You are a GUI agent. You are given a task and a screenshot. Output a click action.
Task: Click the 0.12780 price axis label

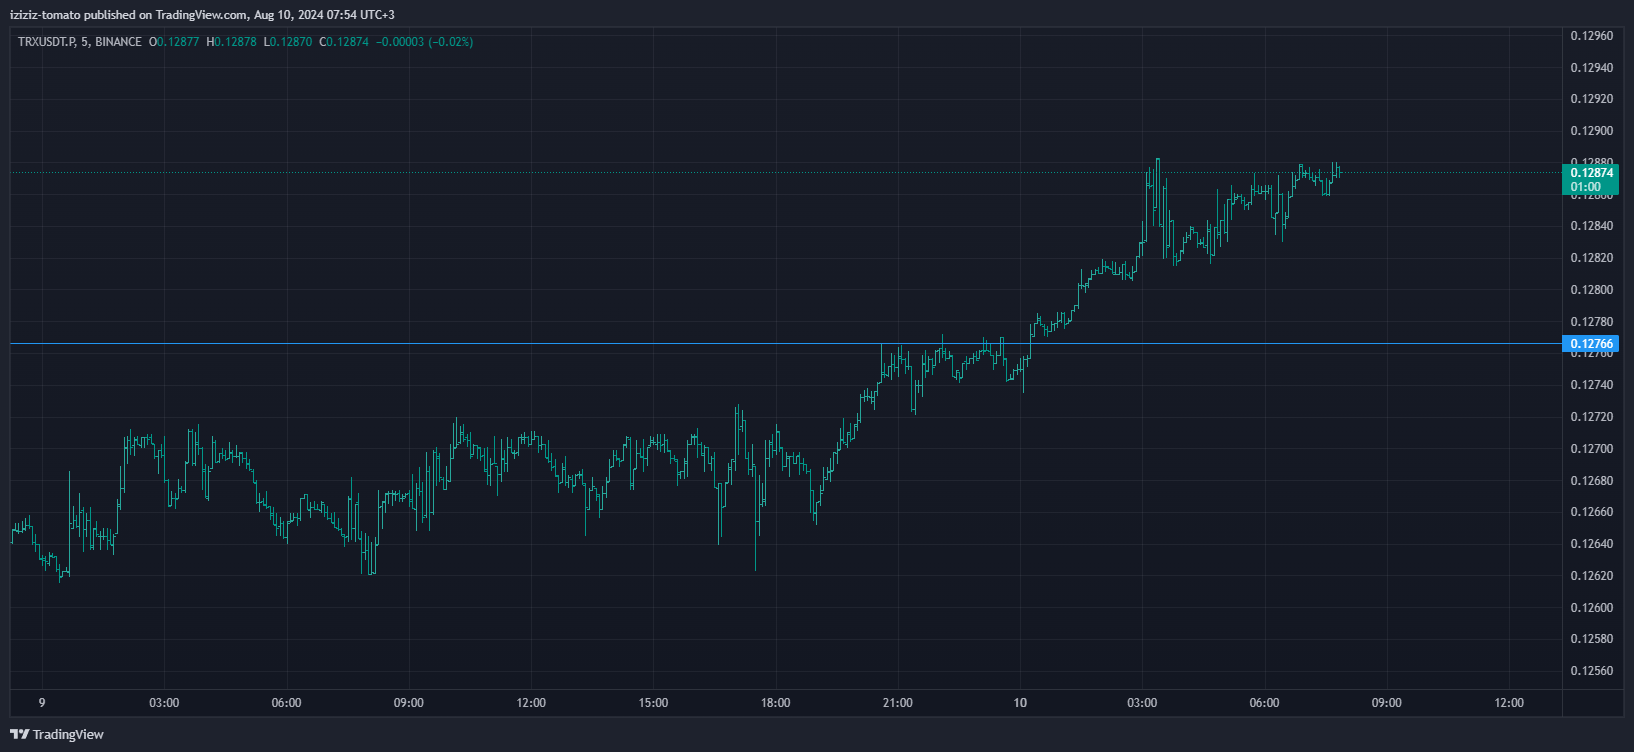tap(1591, 322)
